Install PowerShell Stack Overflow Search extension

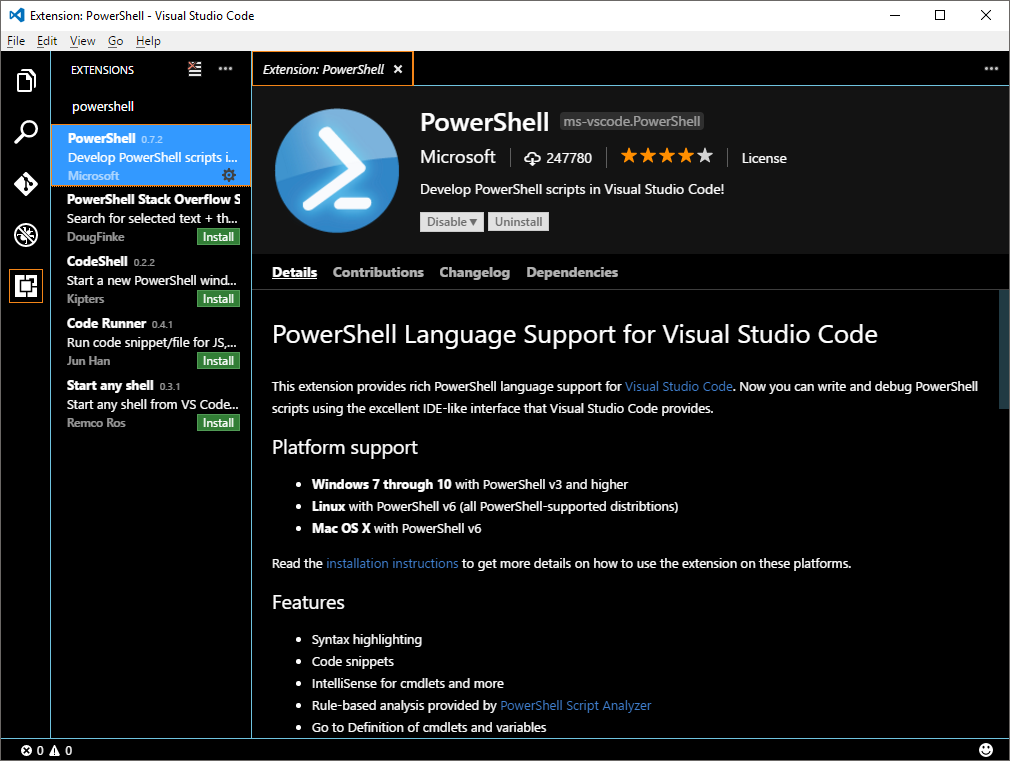(x=218, y=237)
